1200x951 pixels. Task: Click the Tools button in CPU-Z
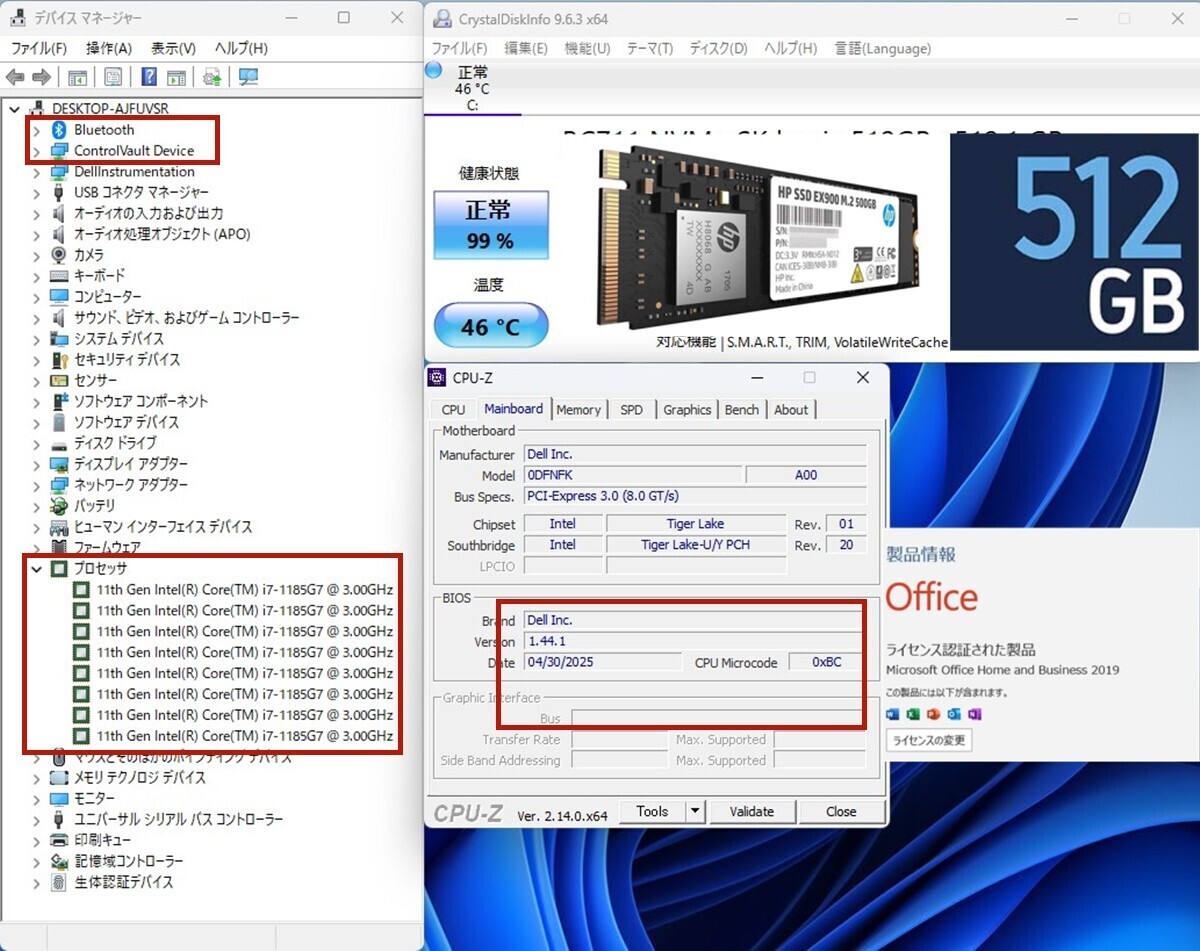[x=653, y=811]
